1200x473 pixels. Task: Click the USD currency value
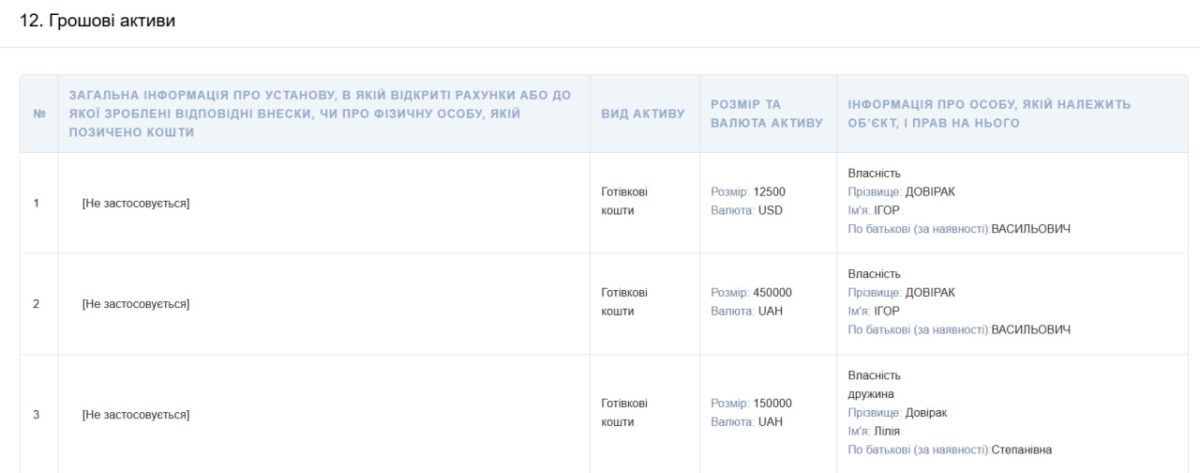click(x=770, y=211)
